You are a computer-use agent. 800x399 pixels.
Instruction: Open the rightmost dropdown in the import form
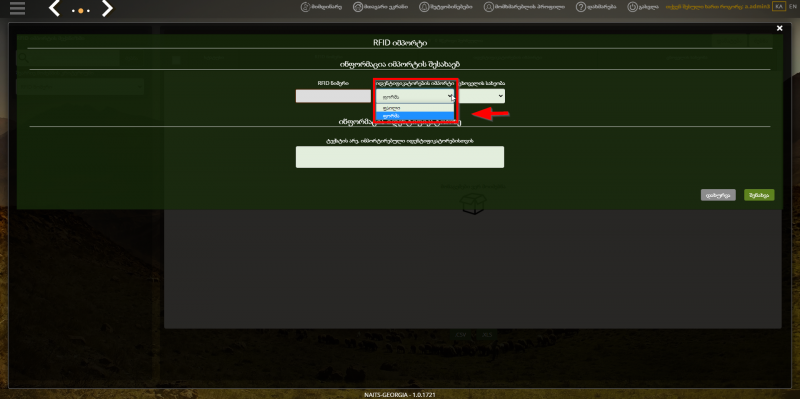pyautogui.click(x=482, y=96)
